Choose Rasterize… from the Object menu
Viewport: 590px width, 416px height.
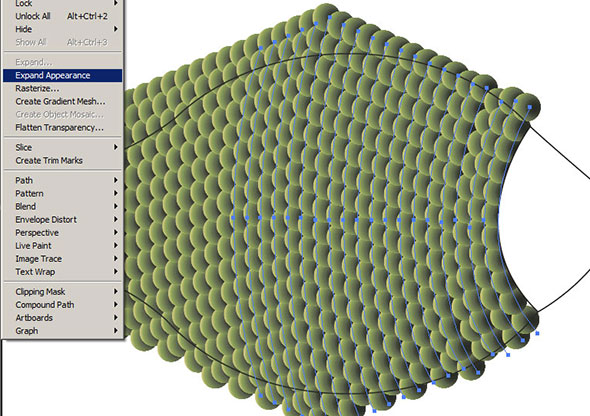62,88
